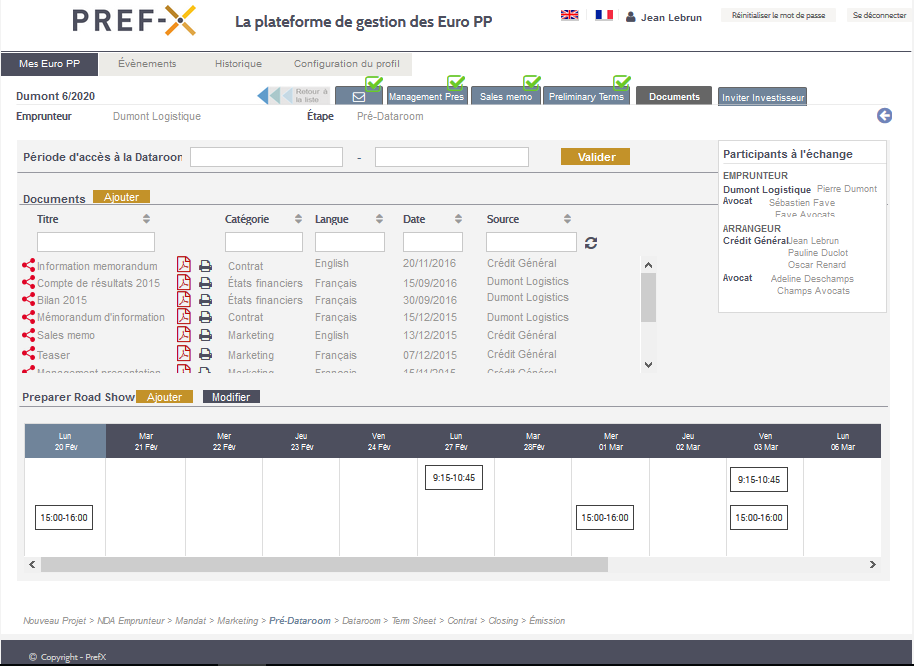The width and height of the screenshot is (914, 666).
Task: Share the Information memorandum document
Action: (28, 265)
